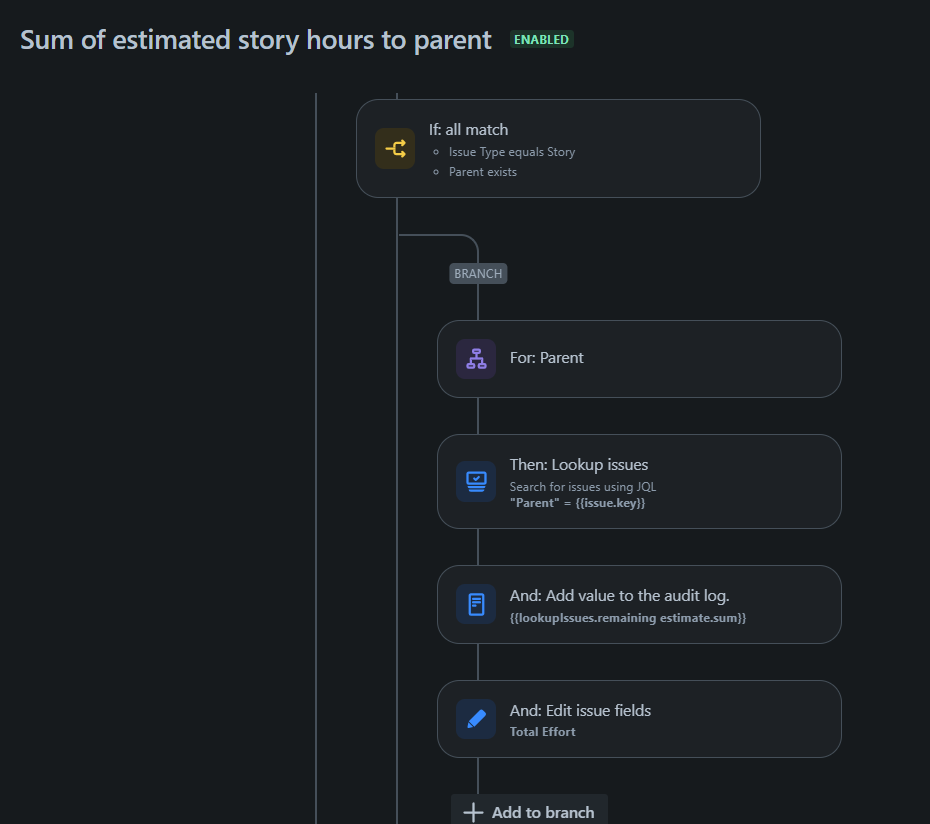Click the ENABLED status badge
This screenshot has height=824, width=930.
[x=542, y=39]
